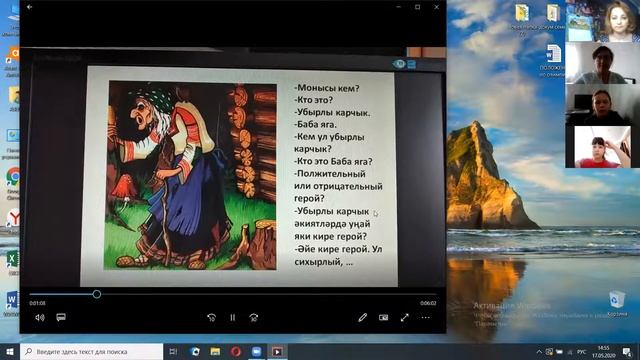
Task: Open the notification action center
Action: 627,352
